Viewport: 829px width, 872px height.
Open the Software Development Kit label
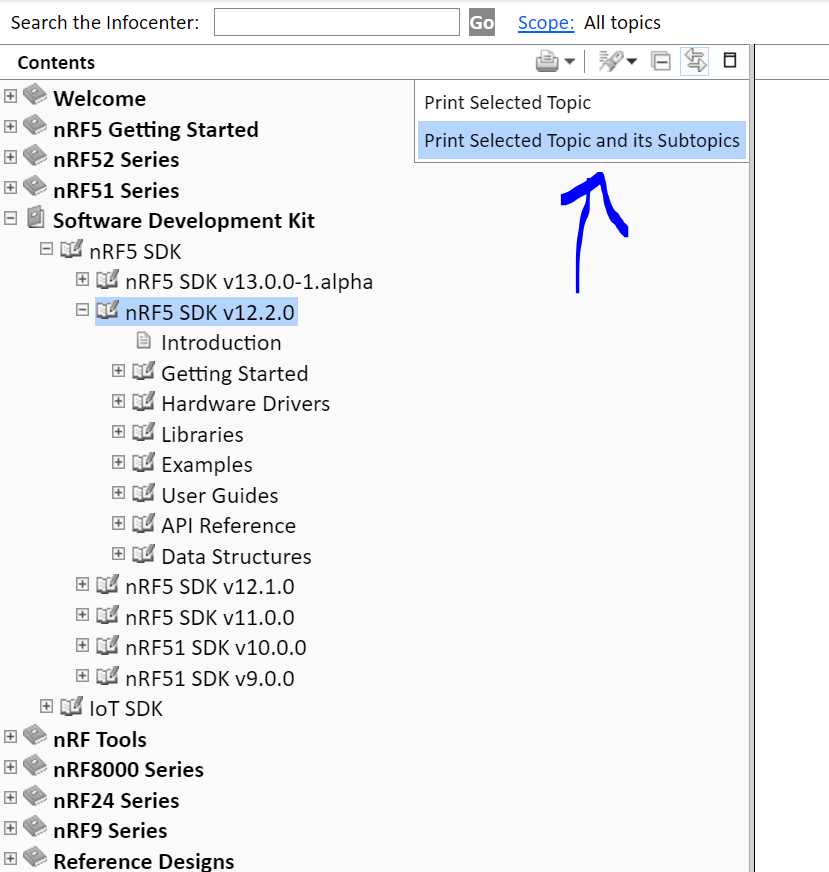point(184,221)
